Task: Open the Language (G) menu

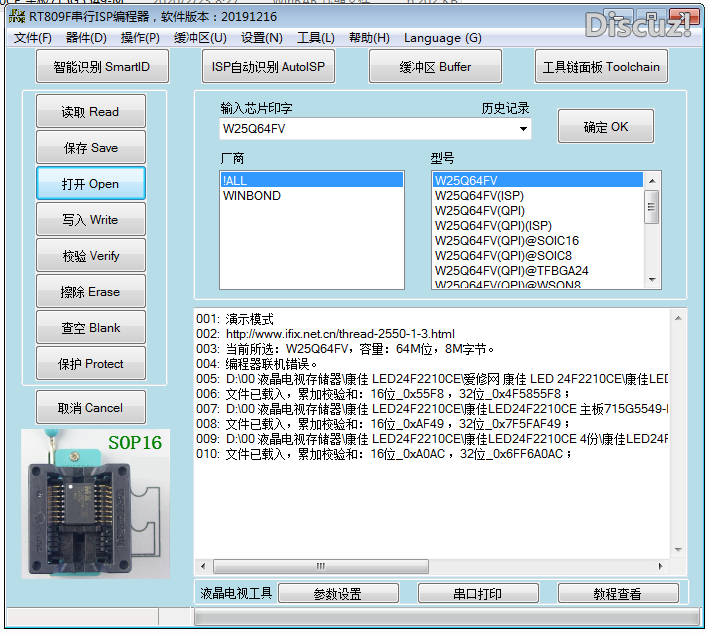Action: (x=442, y=38)
